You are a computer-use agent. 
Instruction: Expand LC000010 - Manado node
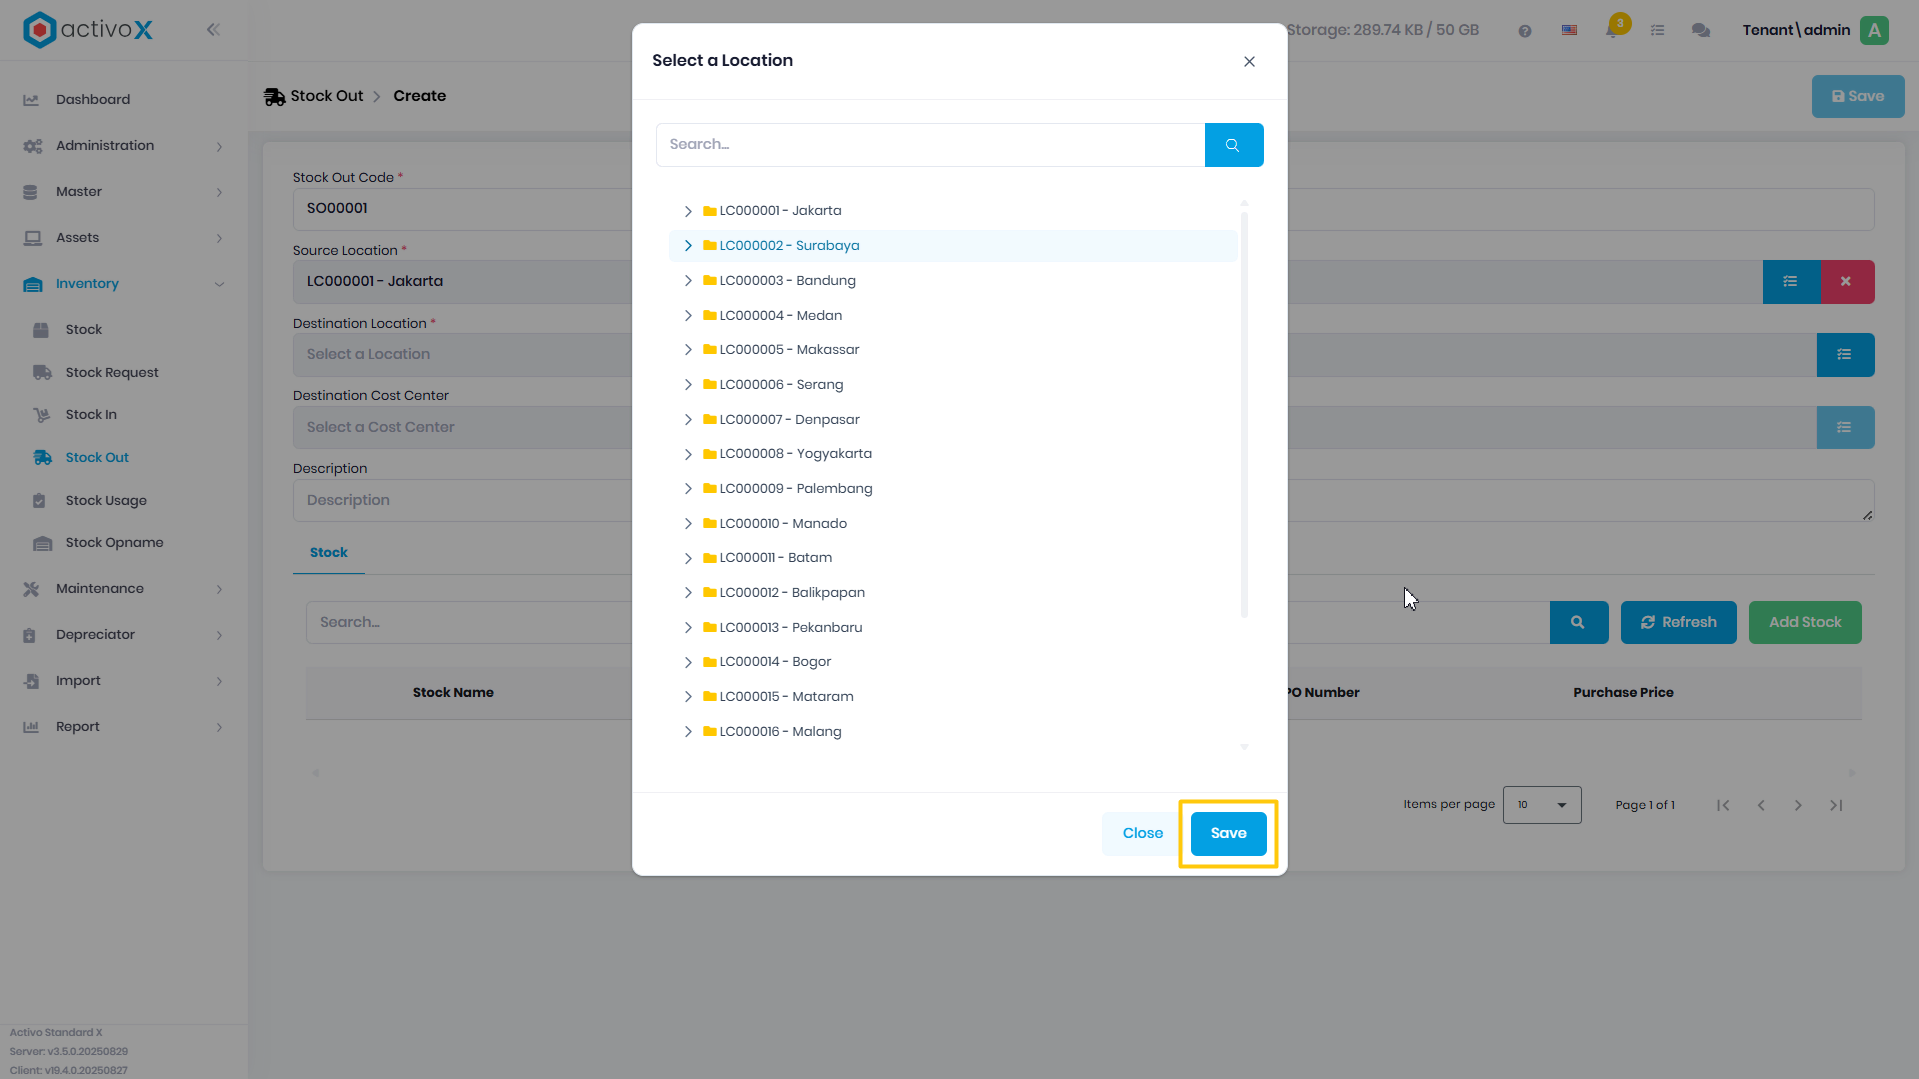[x=688, y=524]
